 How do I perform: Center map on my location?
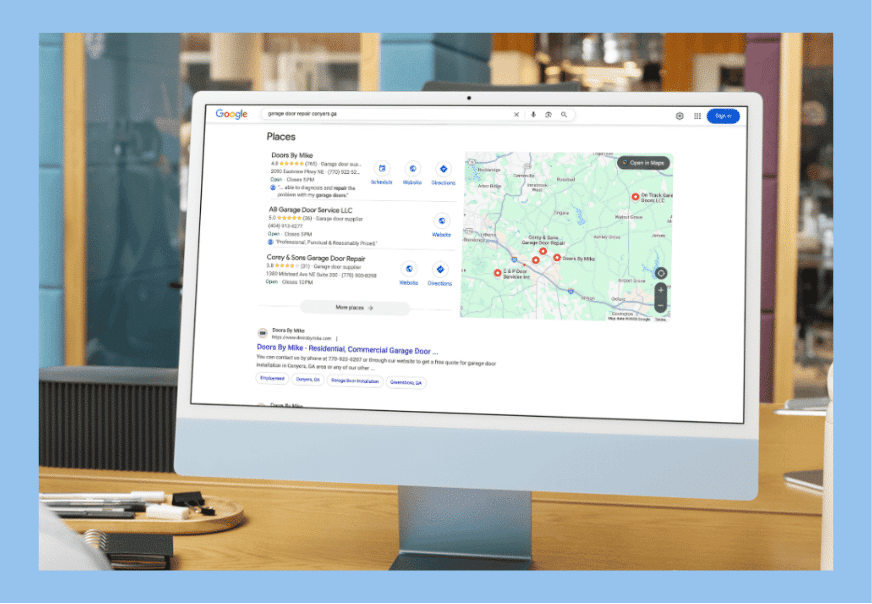660,273
